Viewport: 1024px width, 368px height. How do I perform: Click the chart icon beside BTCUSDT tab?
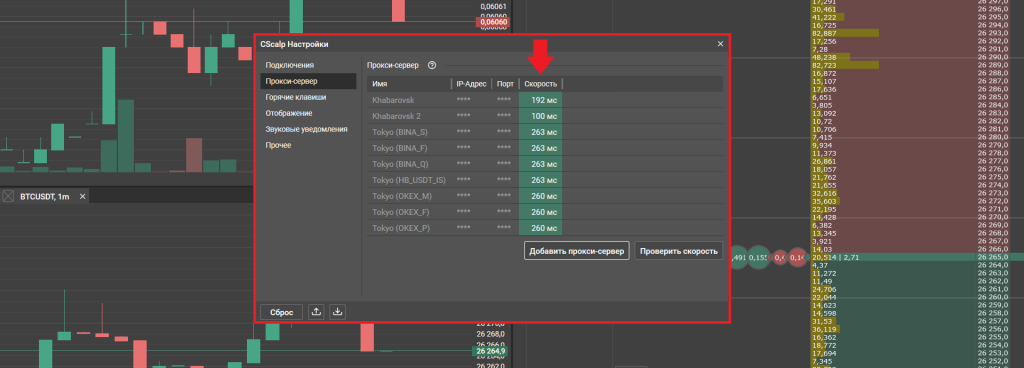(x=8, y=196)
